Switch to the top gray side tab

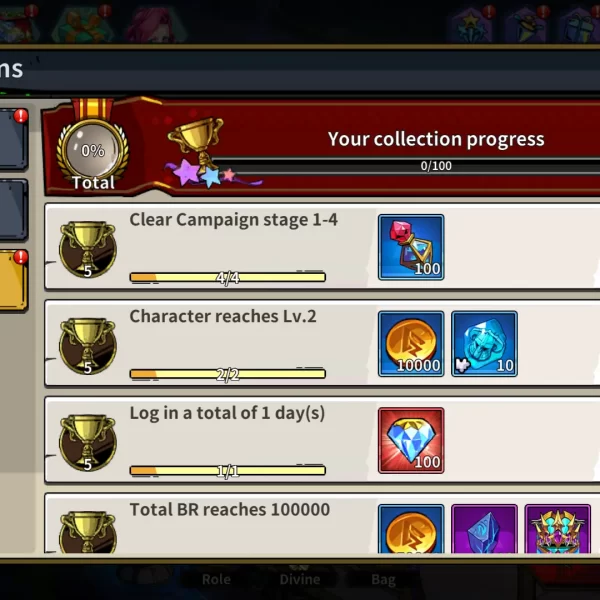(13, 140)
